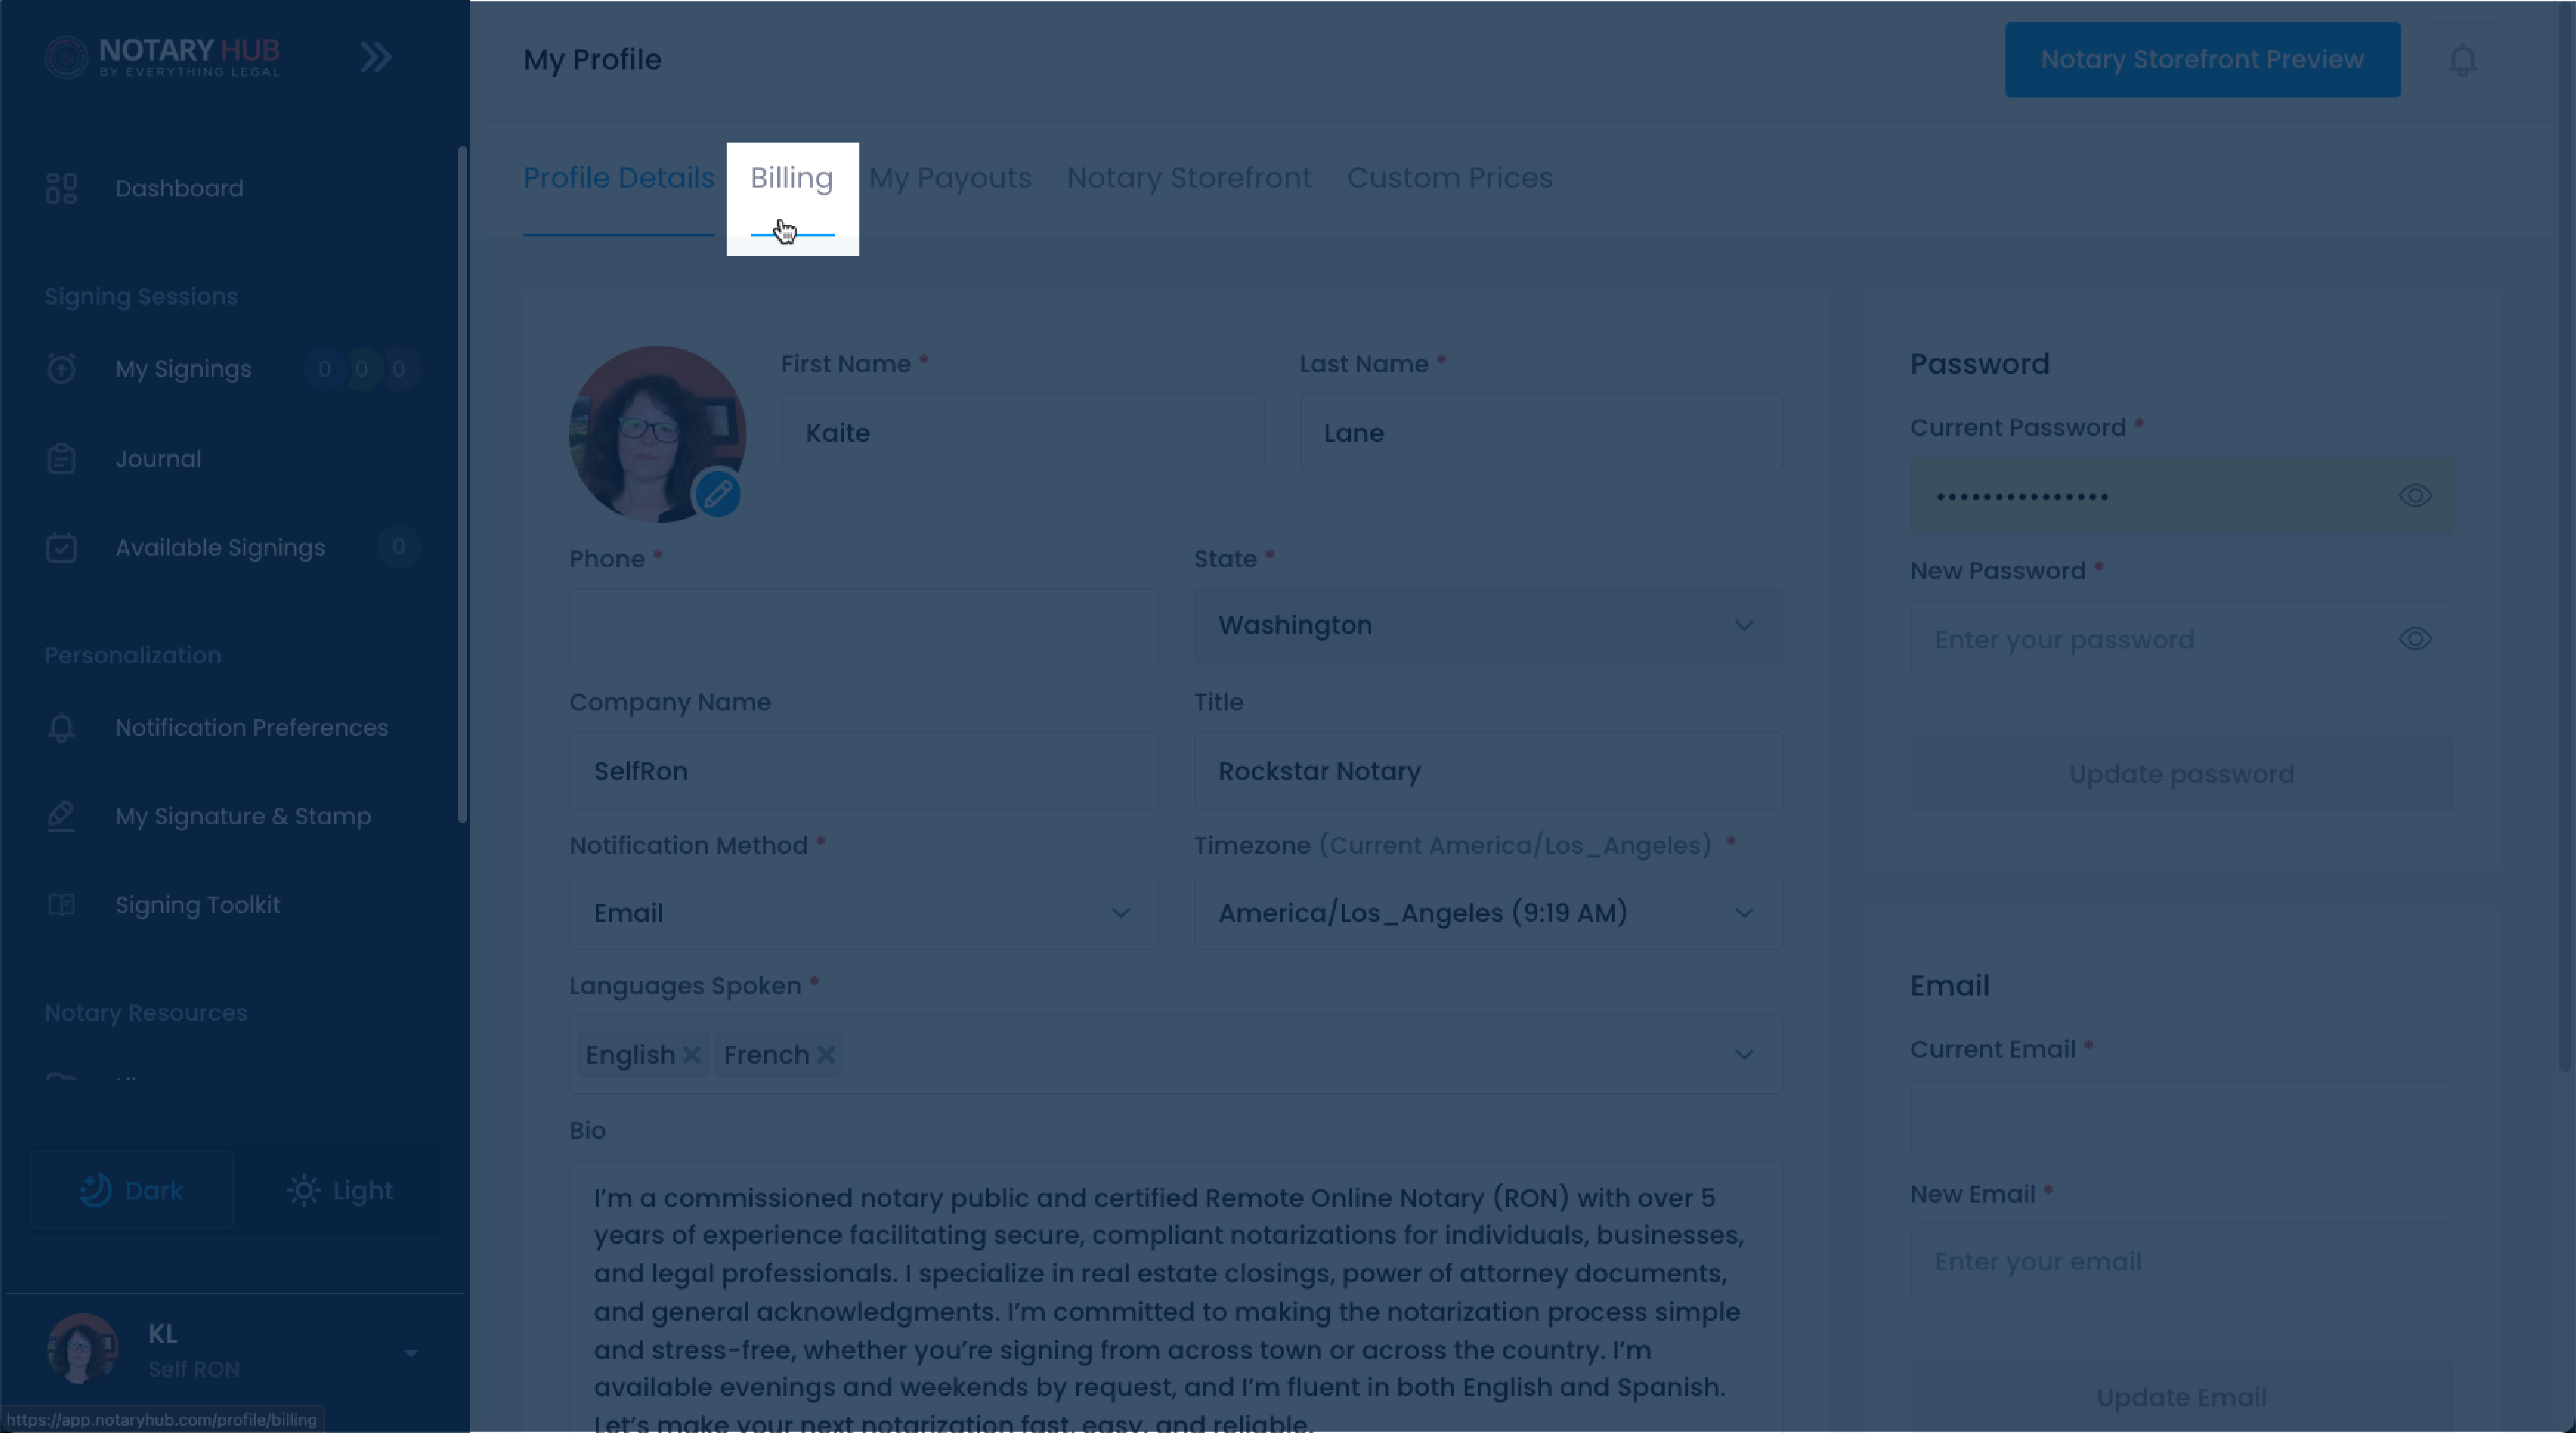Open the Timezone dropdown
This screenshot has height=1433, width=2576.
[x=1488, y=913]
